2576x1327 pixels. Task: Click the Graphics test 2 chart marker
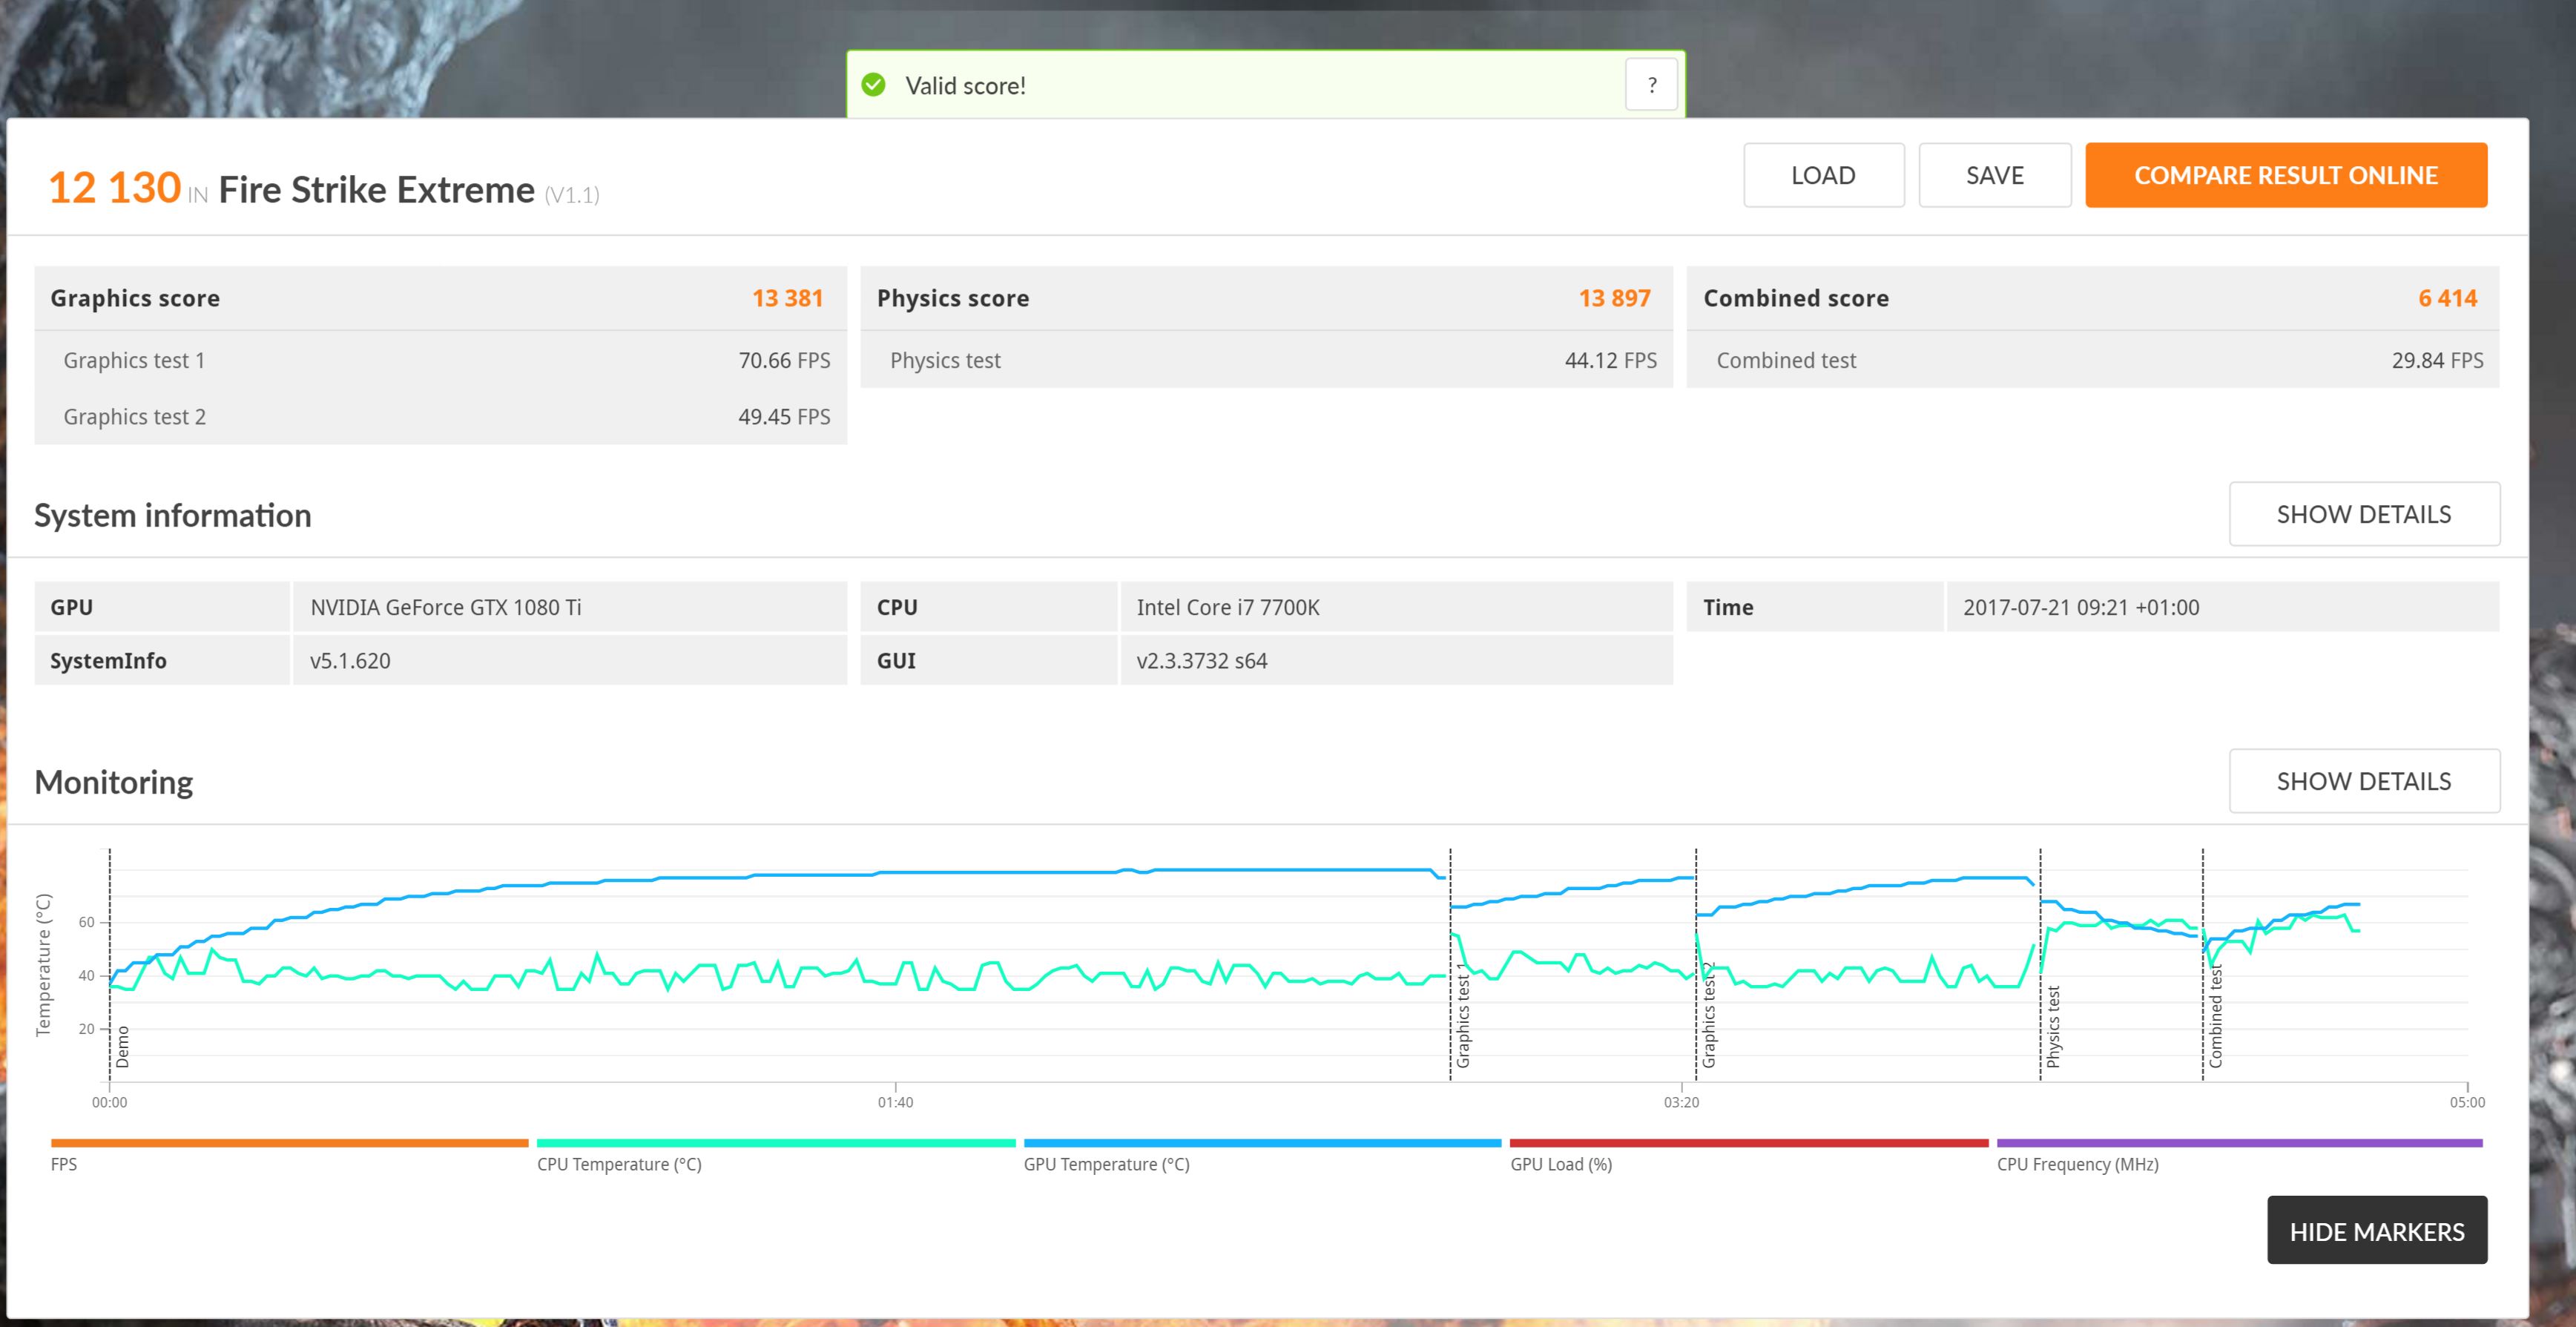[x=1709, y=1015]
